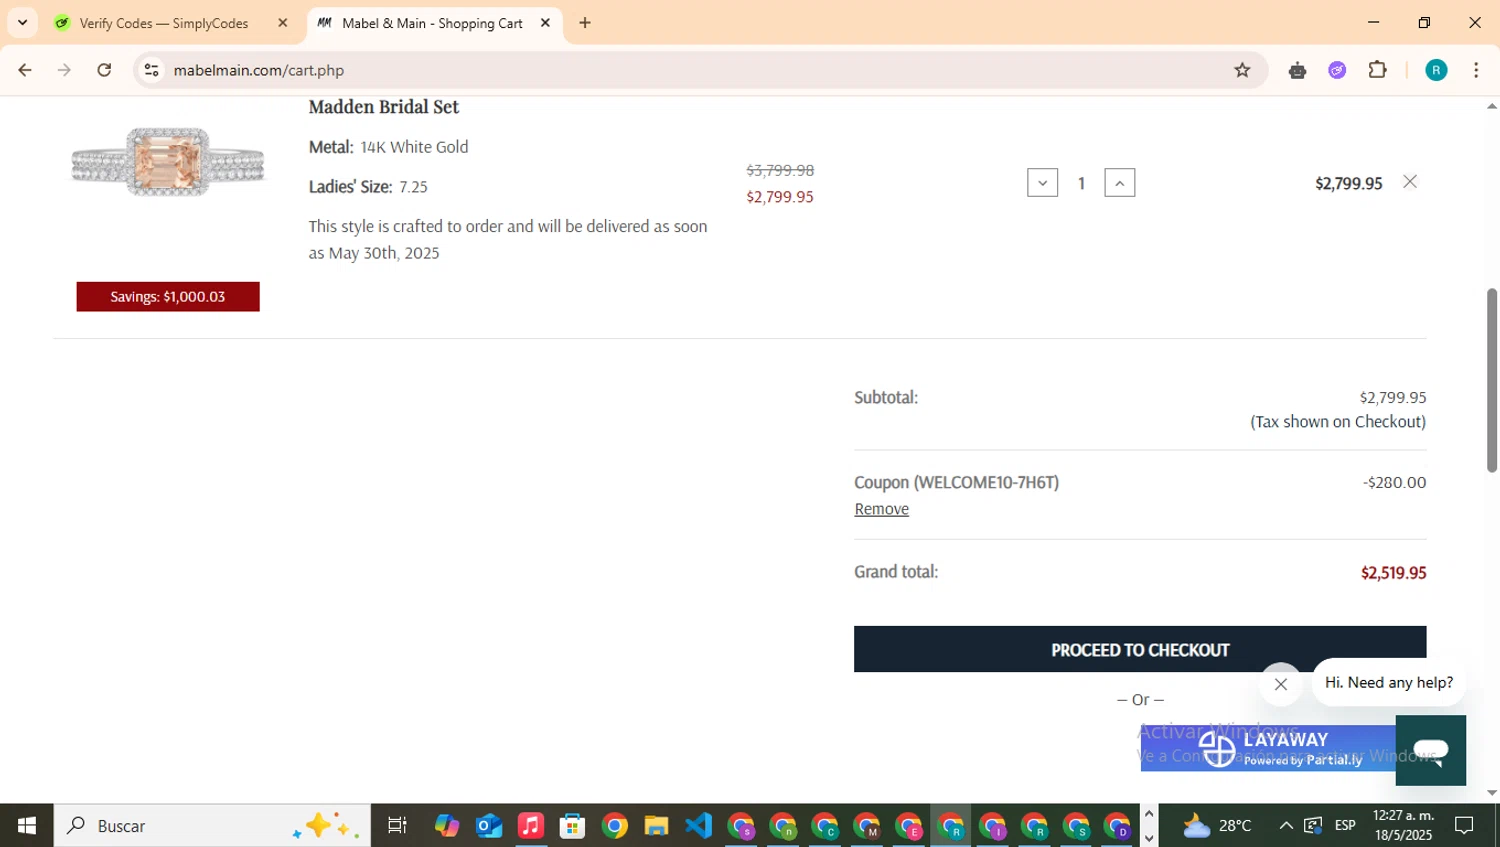Open a new browser tab
The height and width of the screenshot is (847, 1500).
585,23
